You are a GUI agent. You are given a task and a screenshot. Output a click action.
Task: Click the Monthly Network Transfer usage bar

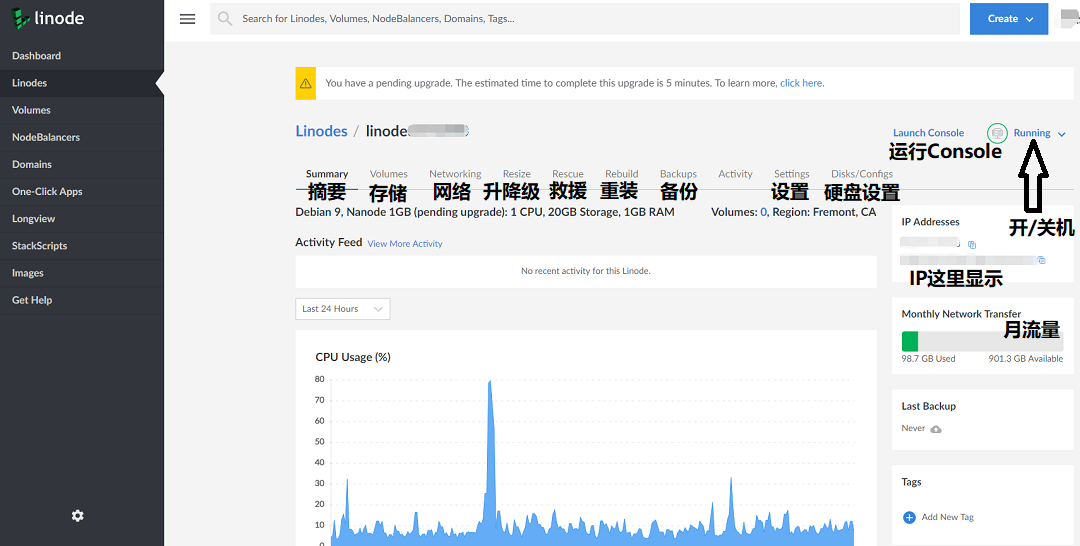pyautogui.click(x=982, y=342)
